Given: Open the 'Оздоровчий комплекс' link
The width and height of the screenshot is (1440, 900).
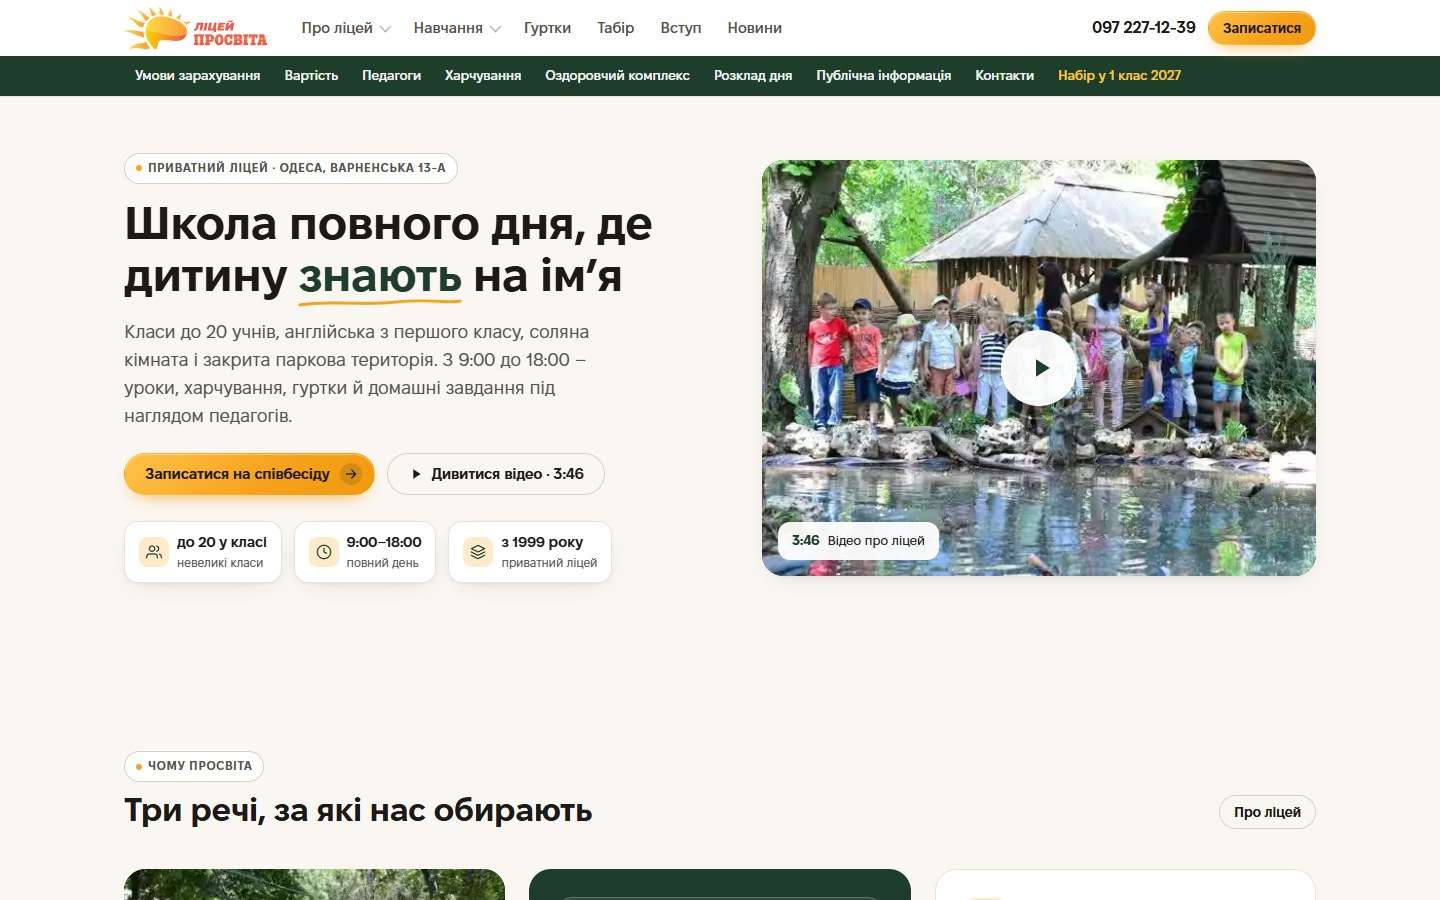Looking at the screenshot, I should [617, 76].
